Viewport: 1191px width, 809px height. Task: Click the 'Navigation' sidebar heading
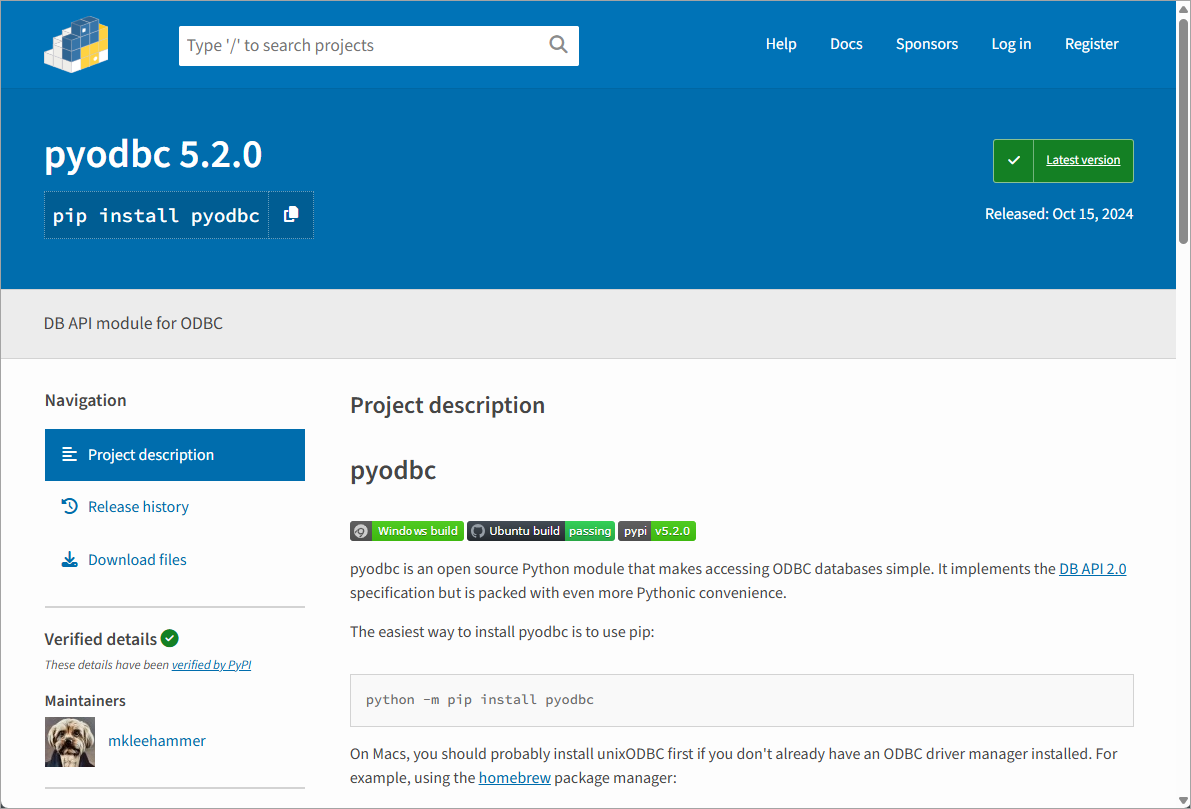coord(85,400)
